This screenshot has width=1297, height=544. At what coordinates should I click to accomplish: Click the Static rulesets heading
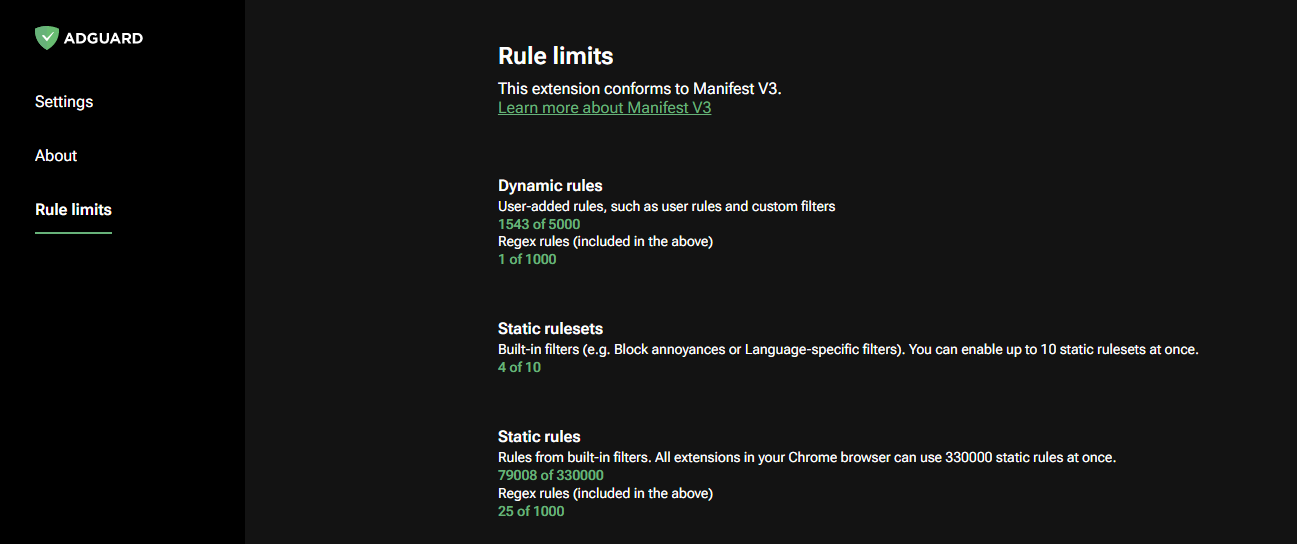click(550, 329)
